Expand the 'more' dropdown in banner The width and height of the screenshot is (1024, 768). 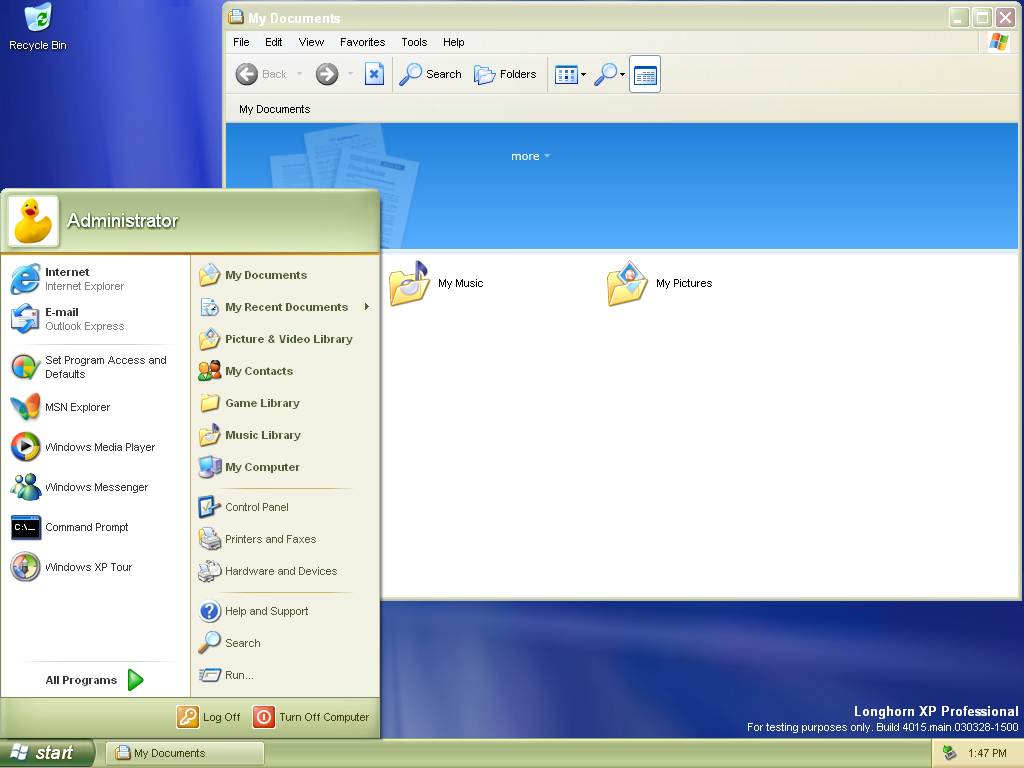(530, 156)
